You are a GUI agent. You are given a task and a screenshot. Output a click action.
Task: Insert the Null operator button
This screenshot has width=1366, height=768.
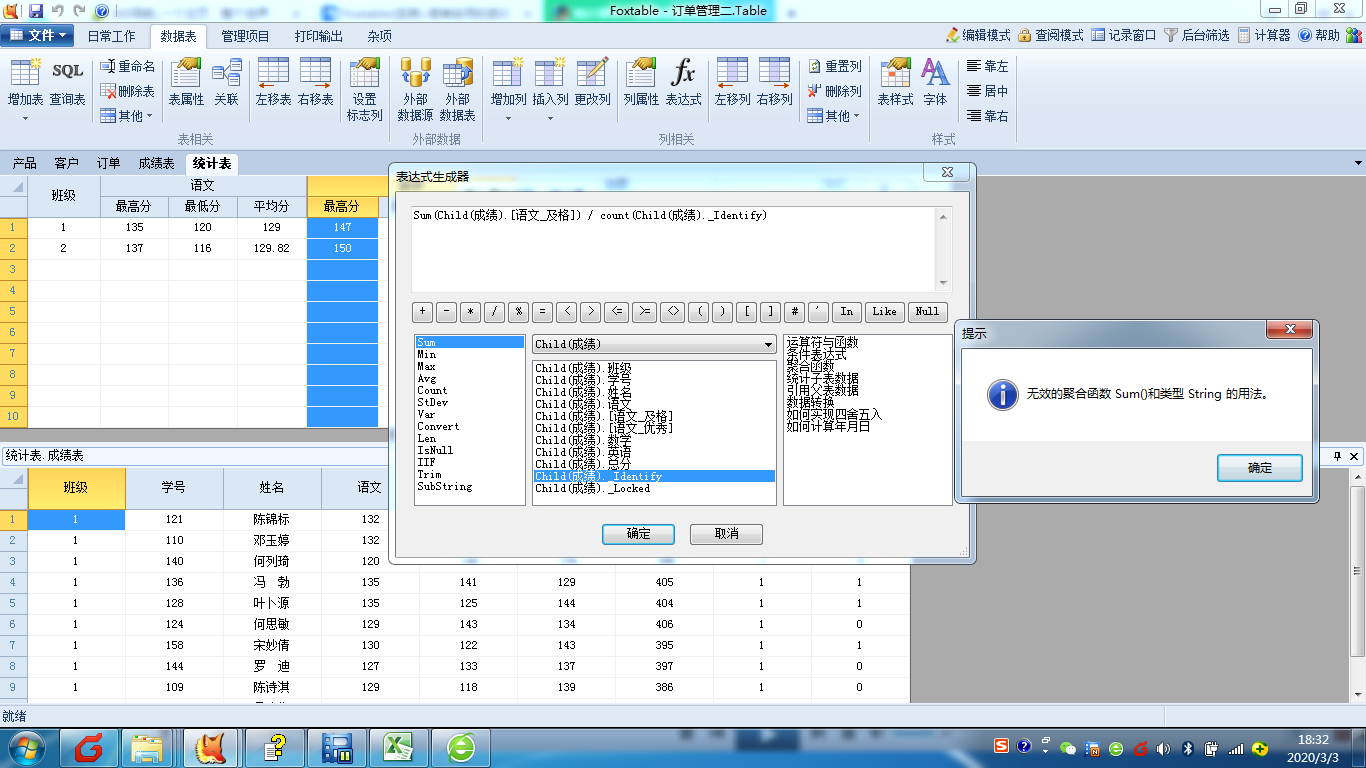click(927, 312)
